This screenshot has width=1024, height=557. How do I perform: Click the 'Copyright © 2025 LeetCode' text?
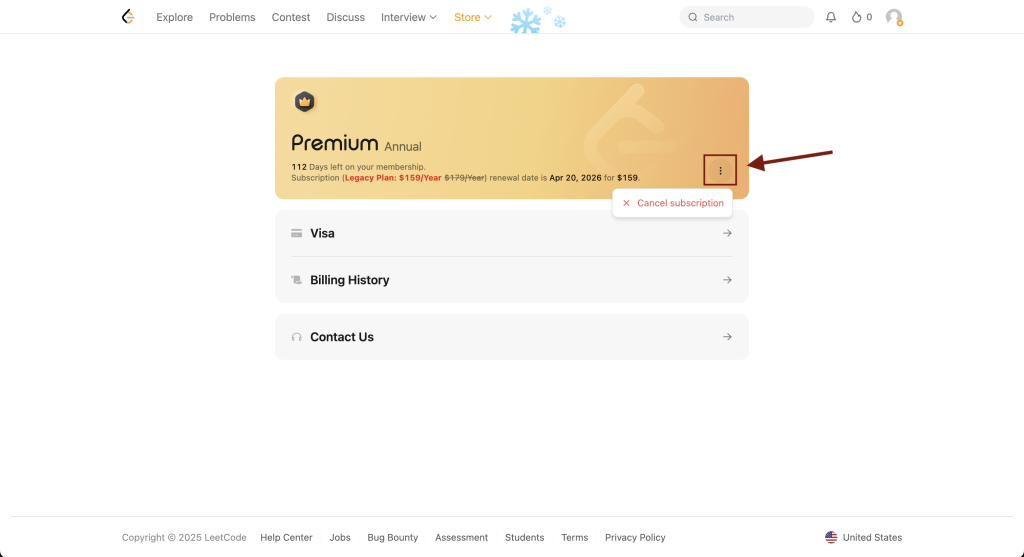(x=184, y=537)
